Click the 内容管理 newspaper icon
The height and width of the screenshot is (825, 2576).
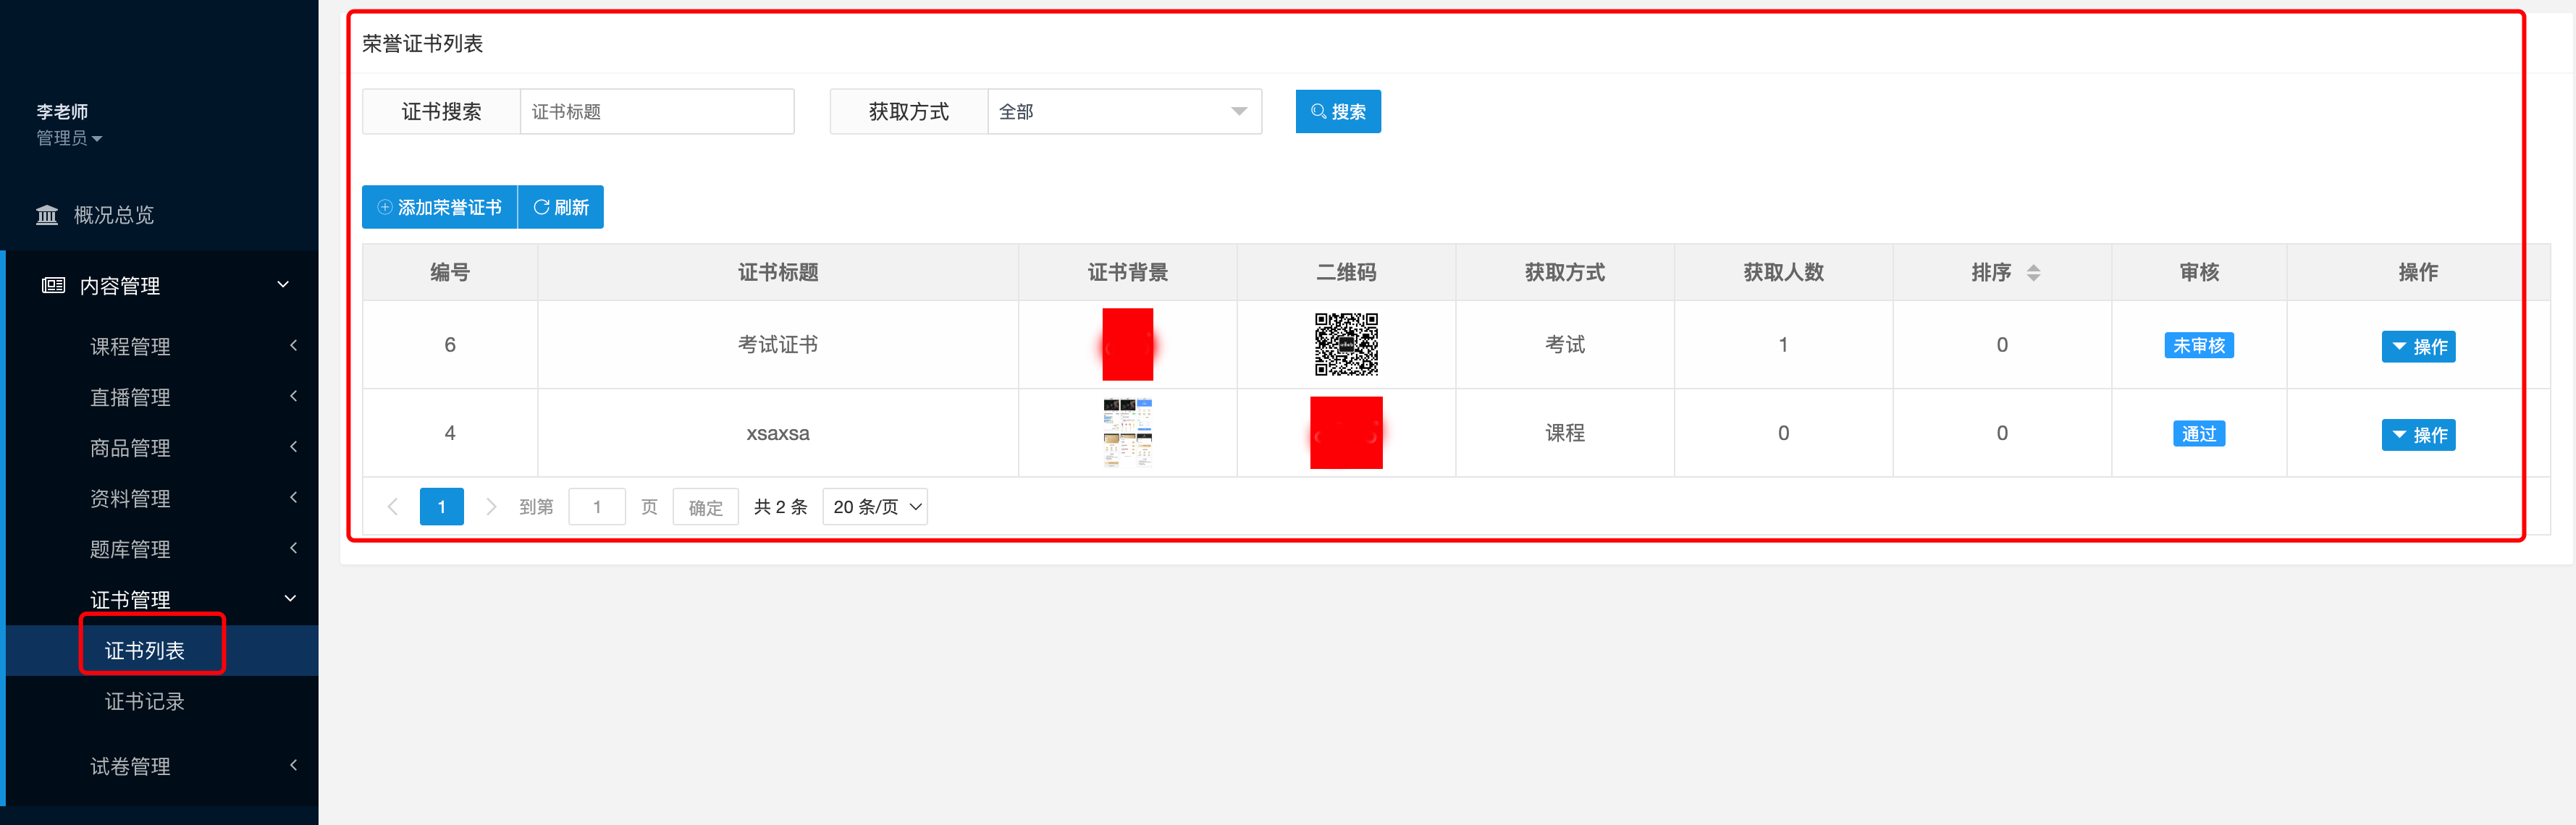[x=53, y=285]
